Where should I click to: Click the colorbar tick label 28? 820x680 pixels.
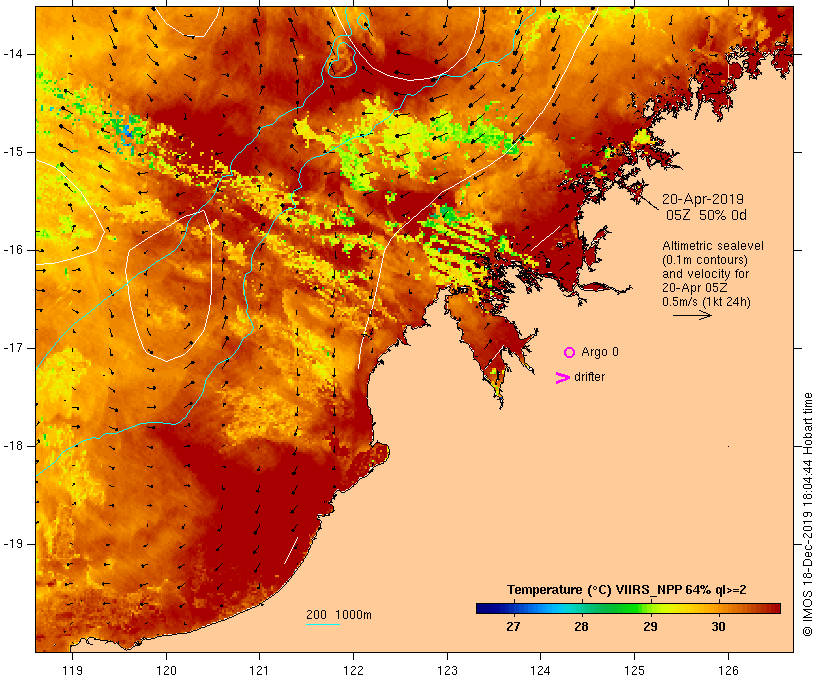tap(582, 627)
